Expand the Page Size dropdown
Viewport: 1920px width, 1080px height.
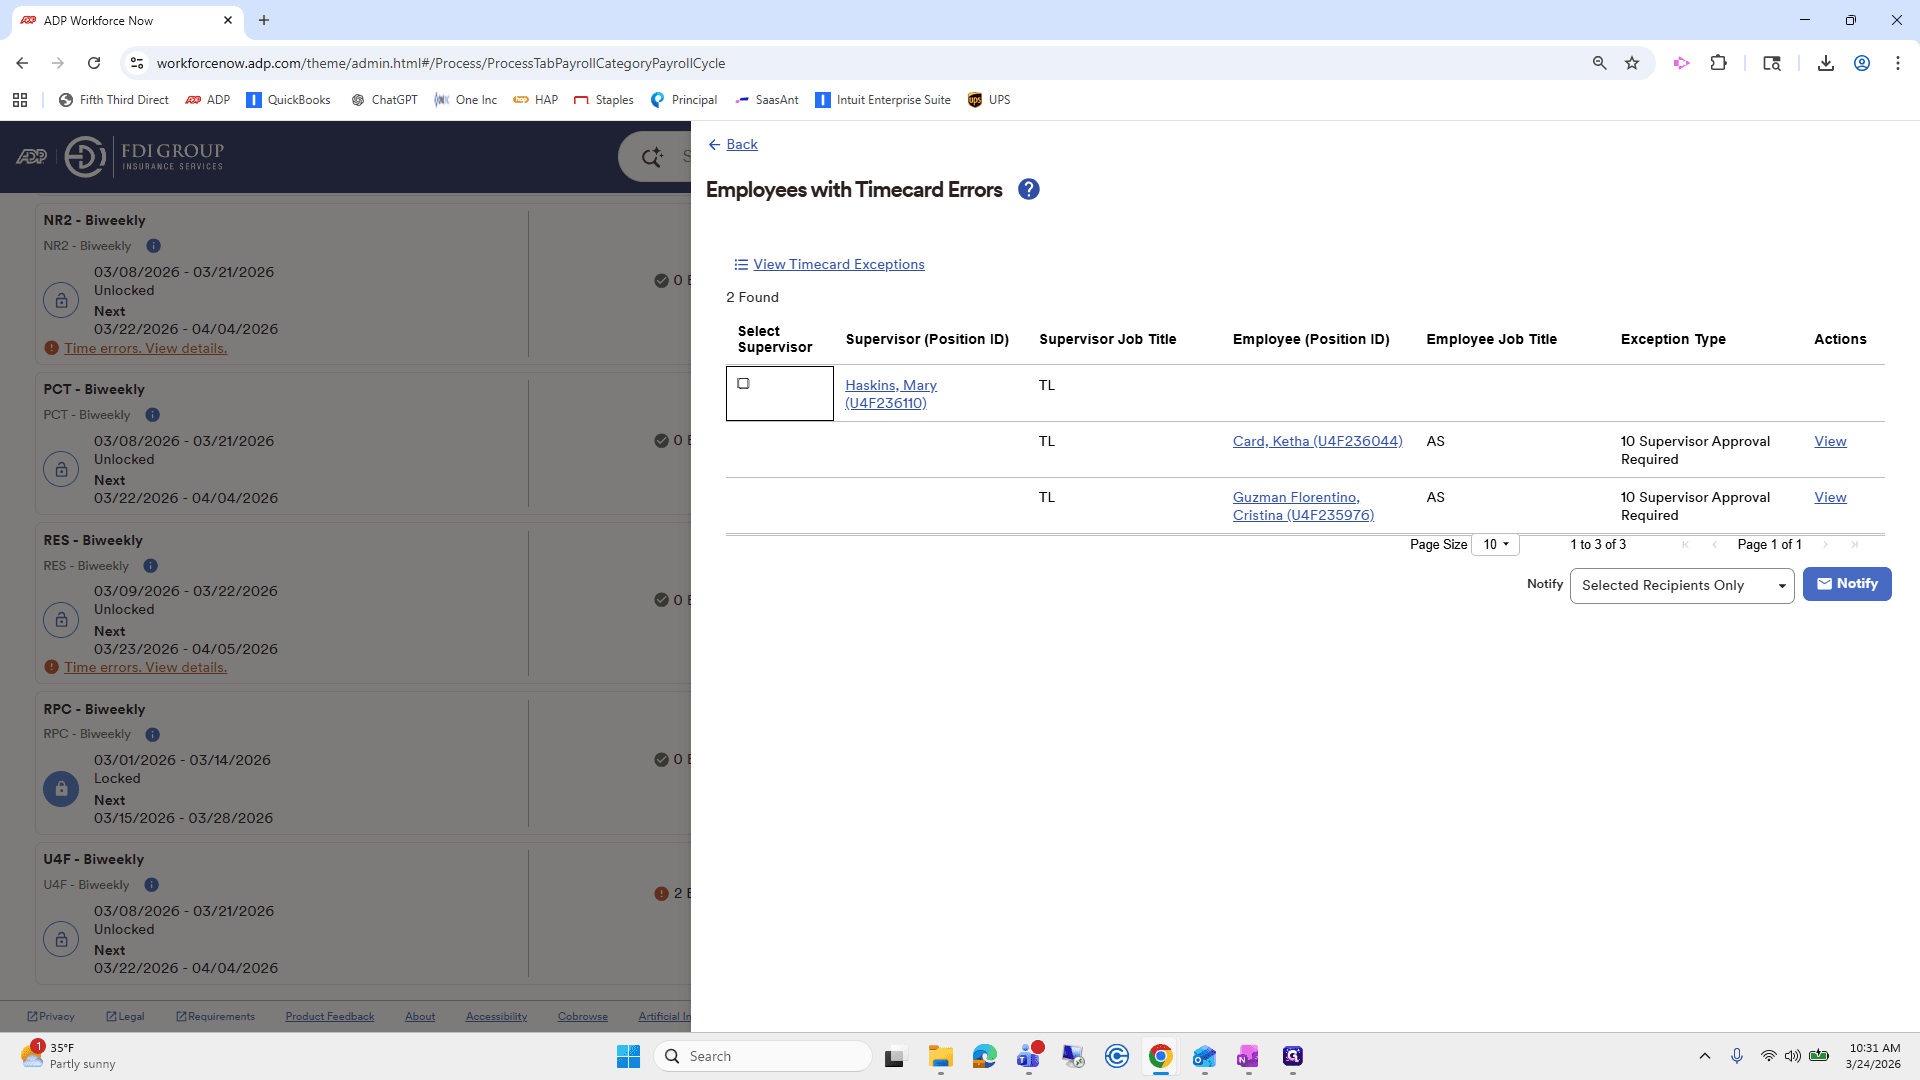(x=1495, y=544)
